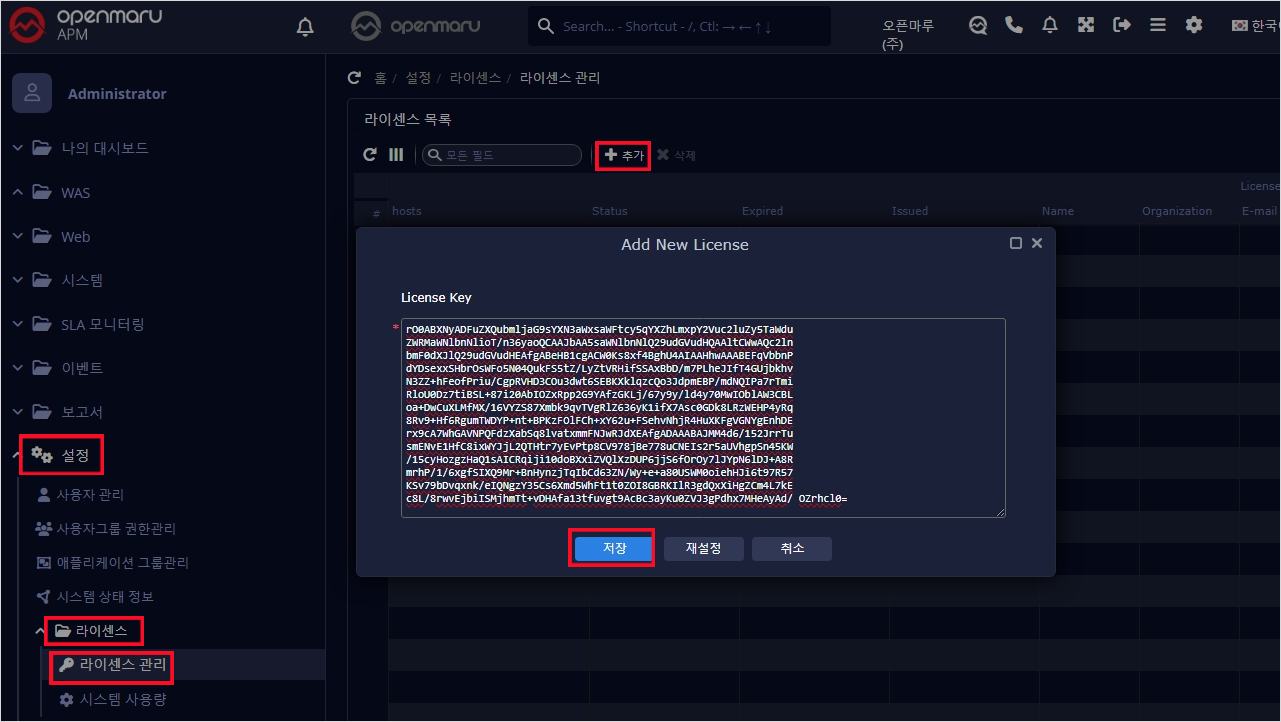Maximize the Add New License dialog
Screen dimensions: 1281x722
tap(1016, 243)
